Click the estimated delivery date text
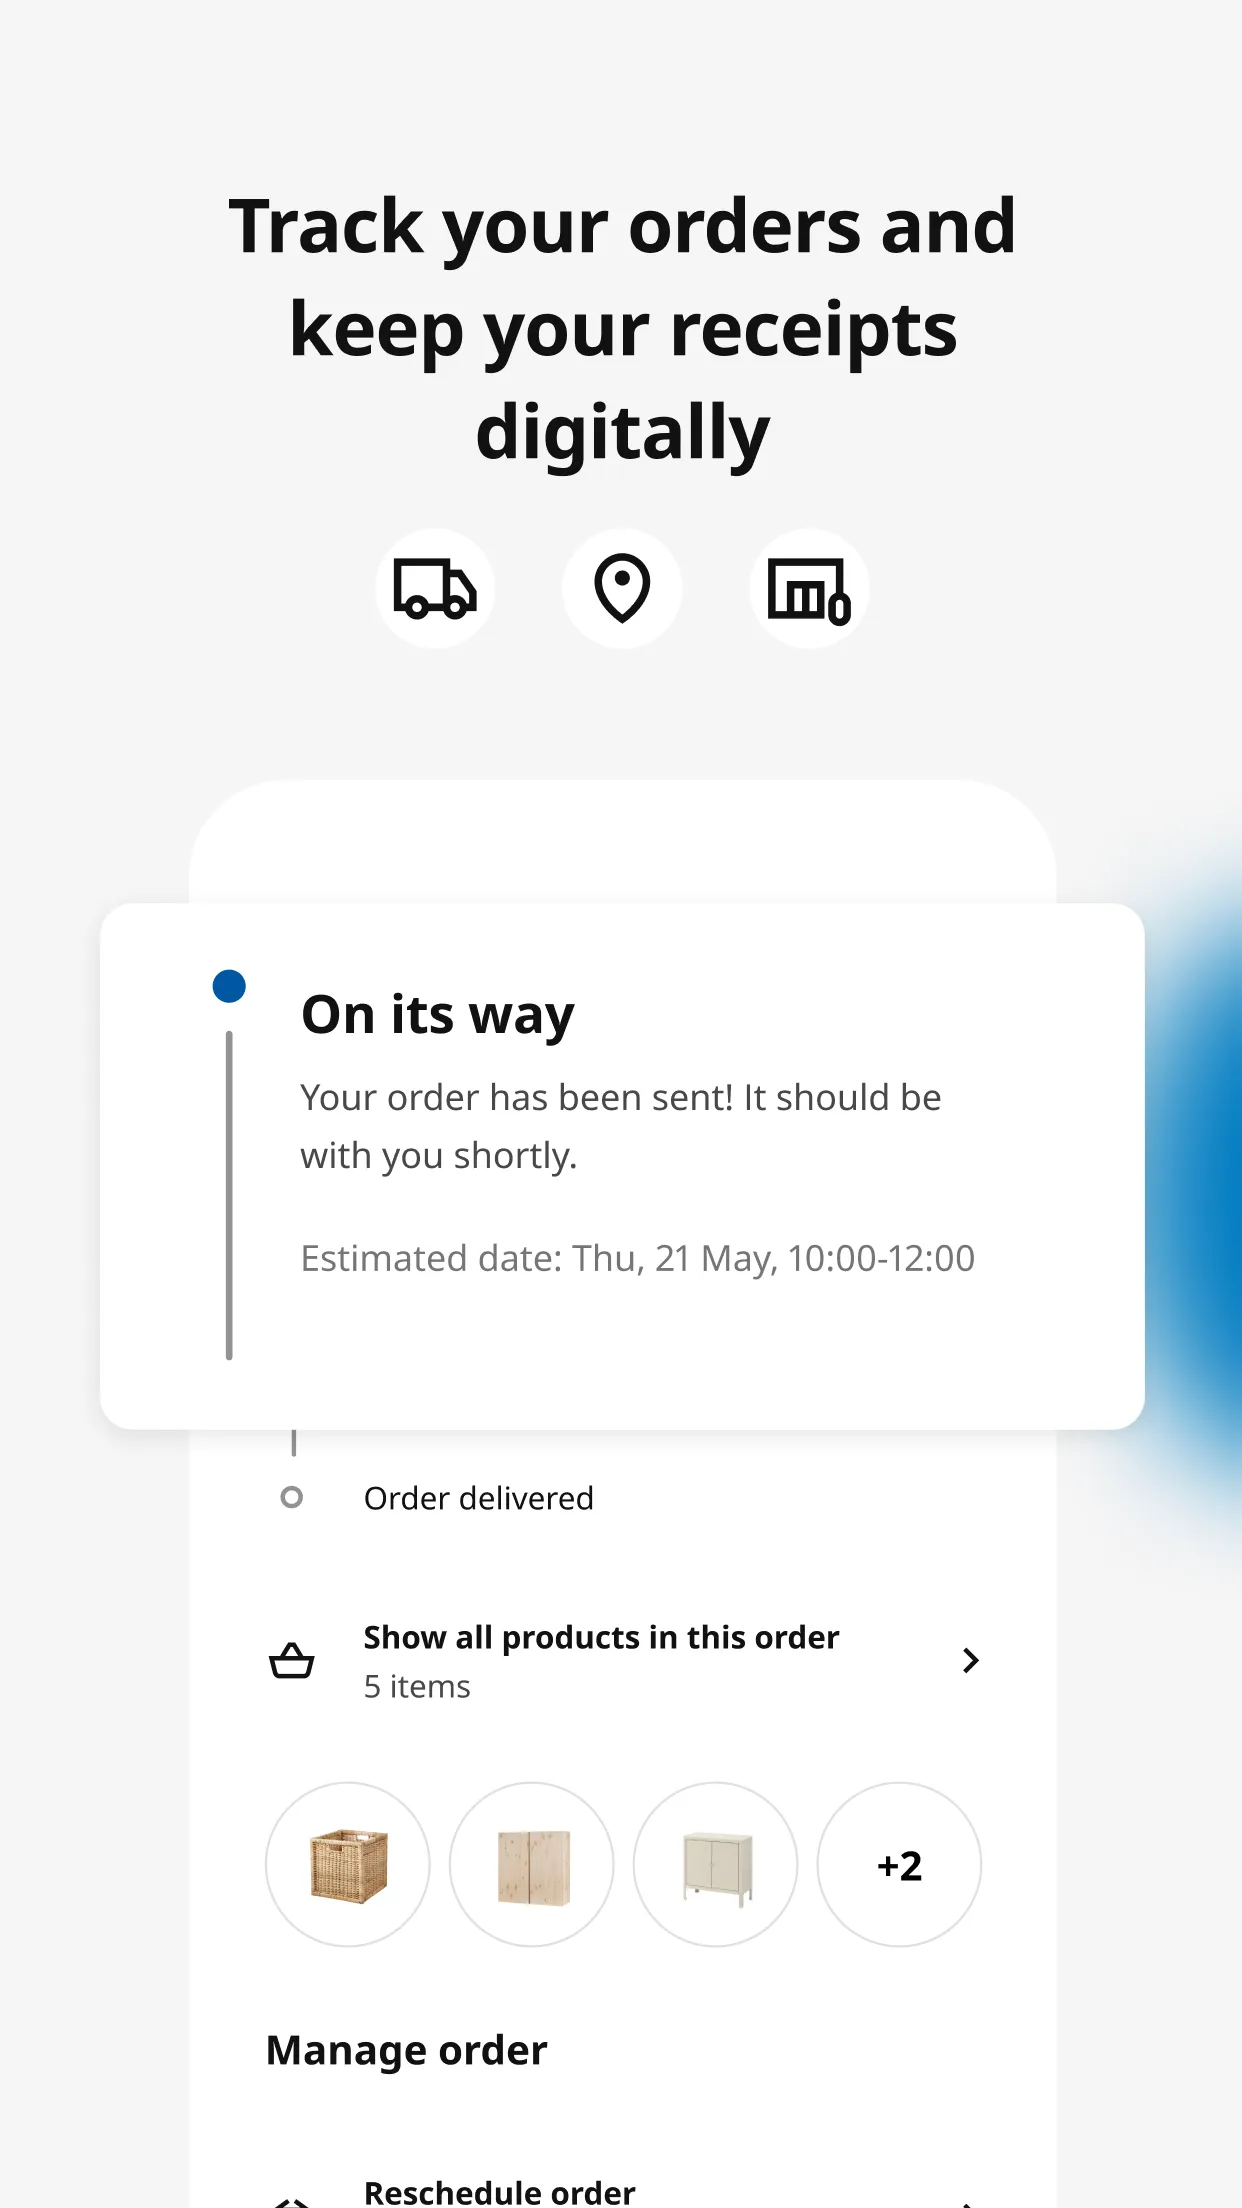This screenshot has width=1242, height=2208. 637,1258
